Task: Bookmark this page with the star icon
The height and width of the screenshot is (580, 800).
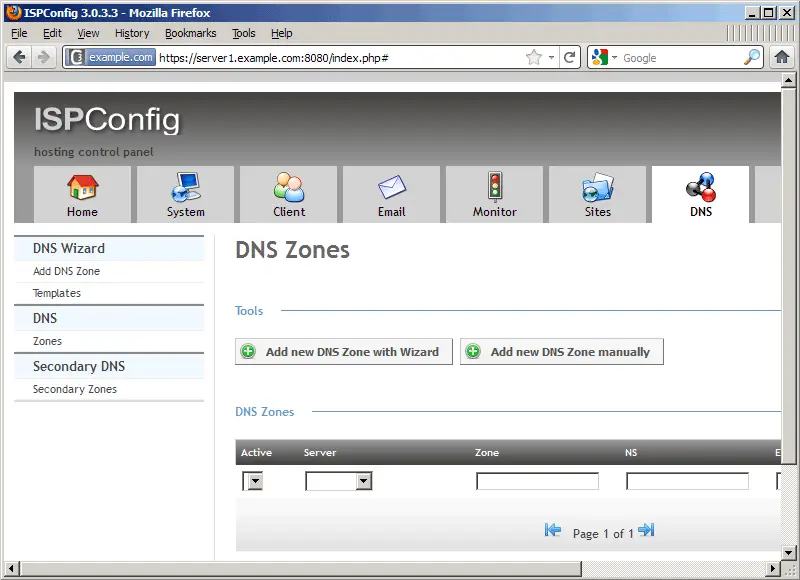Action: coord(534,57)
